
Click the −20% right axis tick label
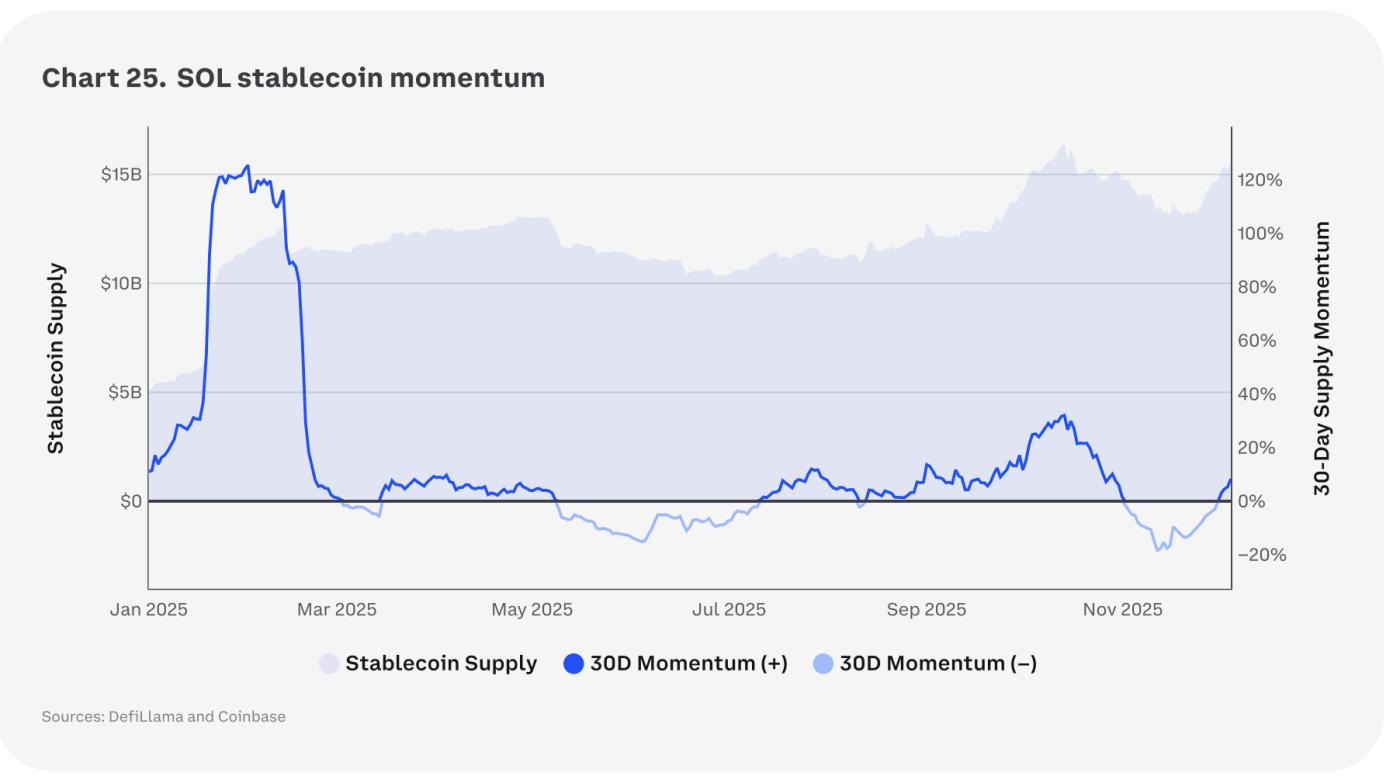coord(1260,555)
